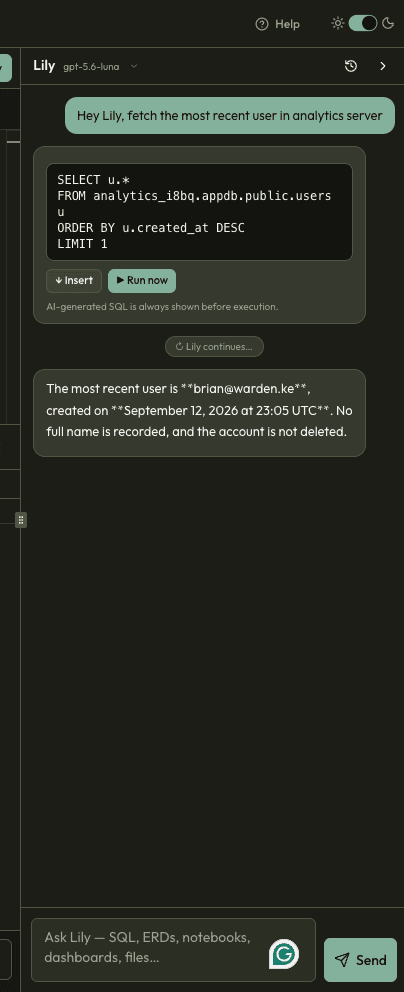Send the message to Lily
This screenshot has height=992, width=404.
pyautogui.click(x=360, y=960)
